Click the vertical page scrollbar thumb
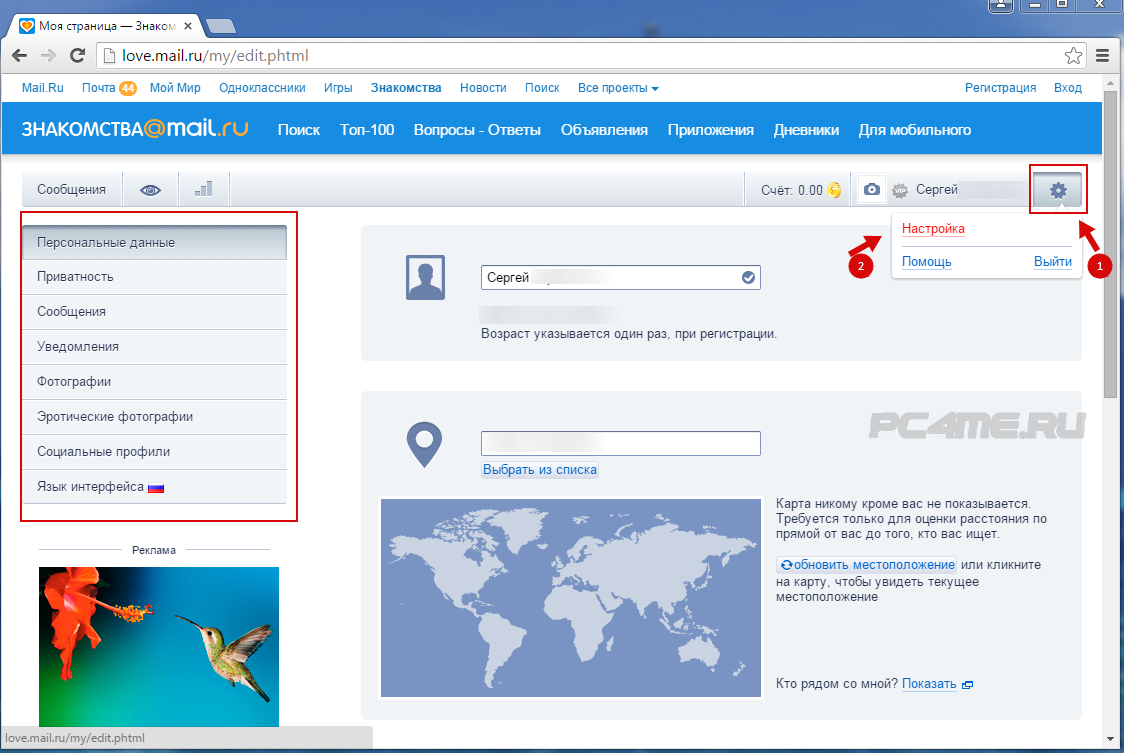Image resolution: width=1124 pixels, height=753 pixels. 1110,244
